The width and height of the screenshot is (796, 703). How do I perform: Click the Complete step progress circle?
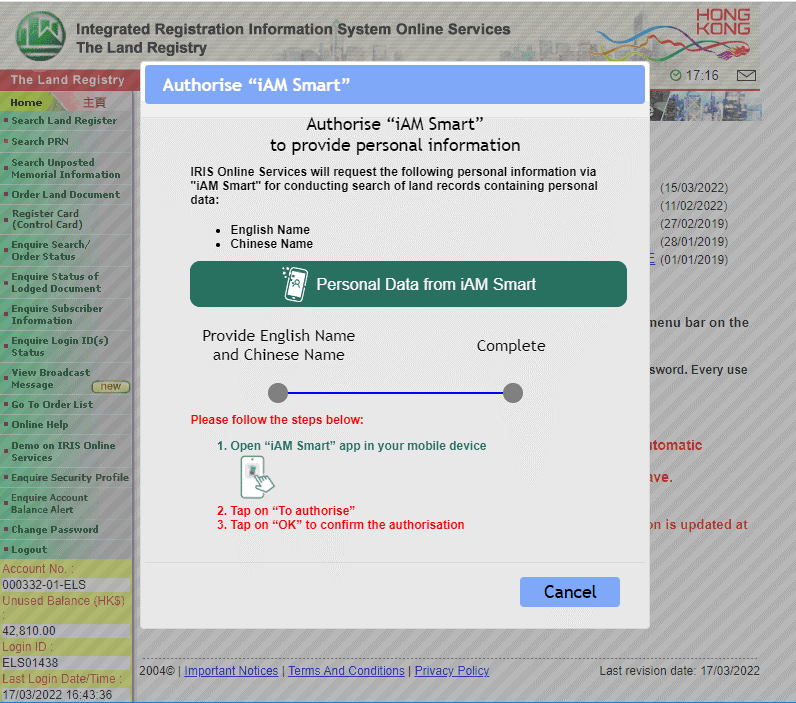click(512, 393)
